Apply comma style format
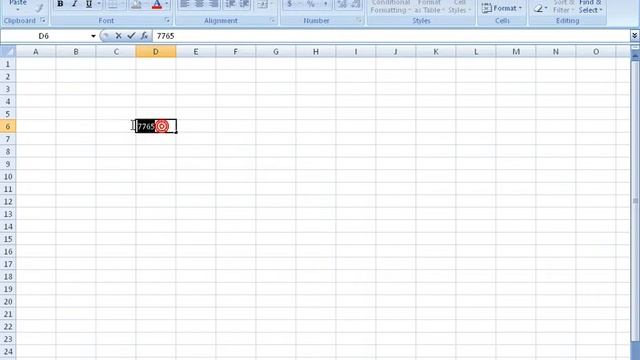 tap(325, 4)
